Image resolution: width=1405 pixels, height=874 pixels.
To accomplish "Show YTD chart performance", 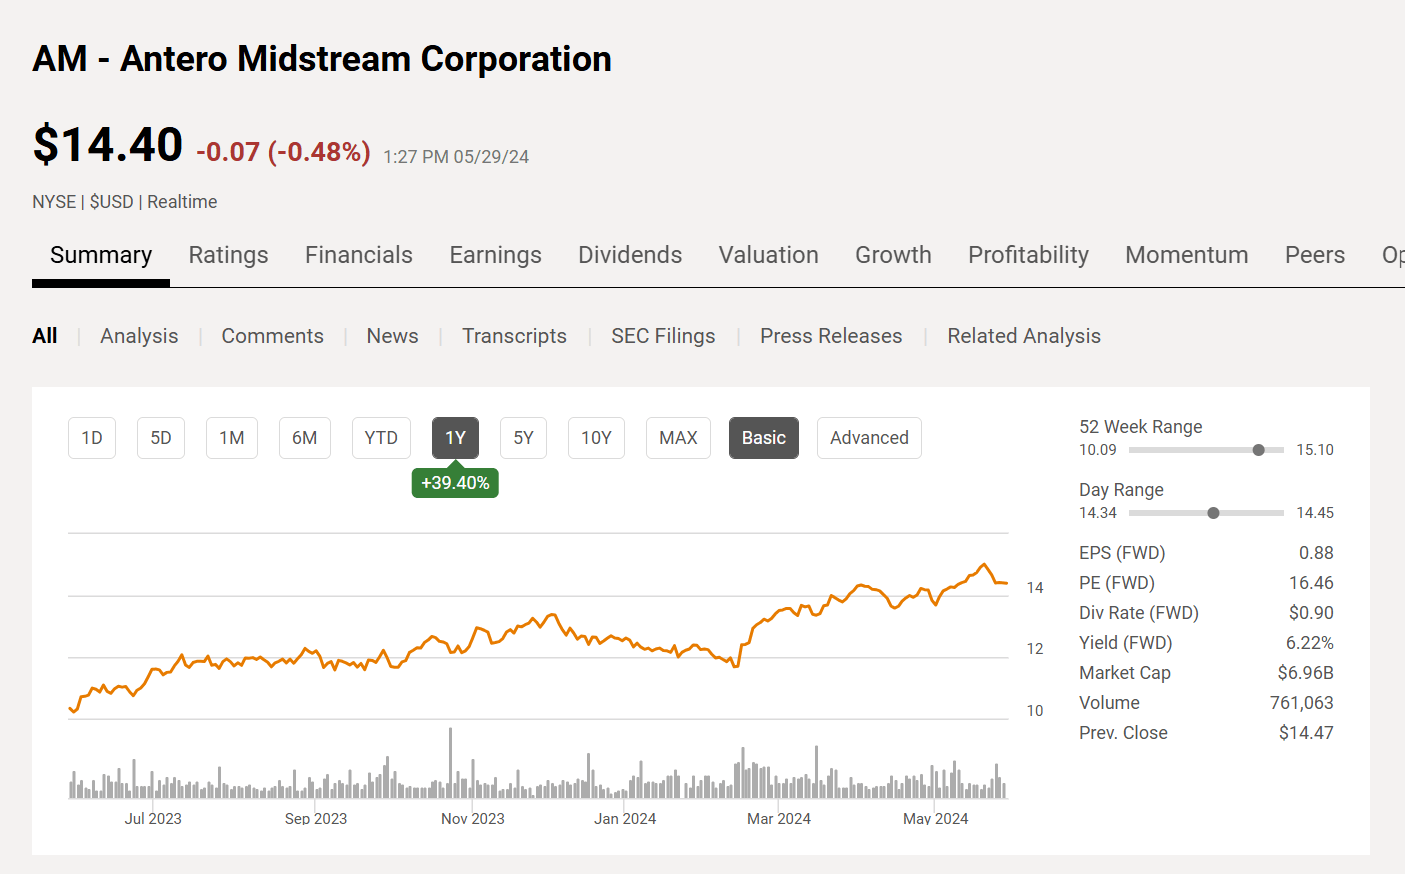I will point(381,438).
